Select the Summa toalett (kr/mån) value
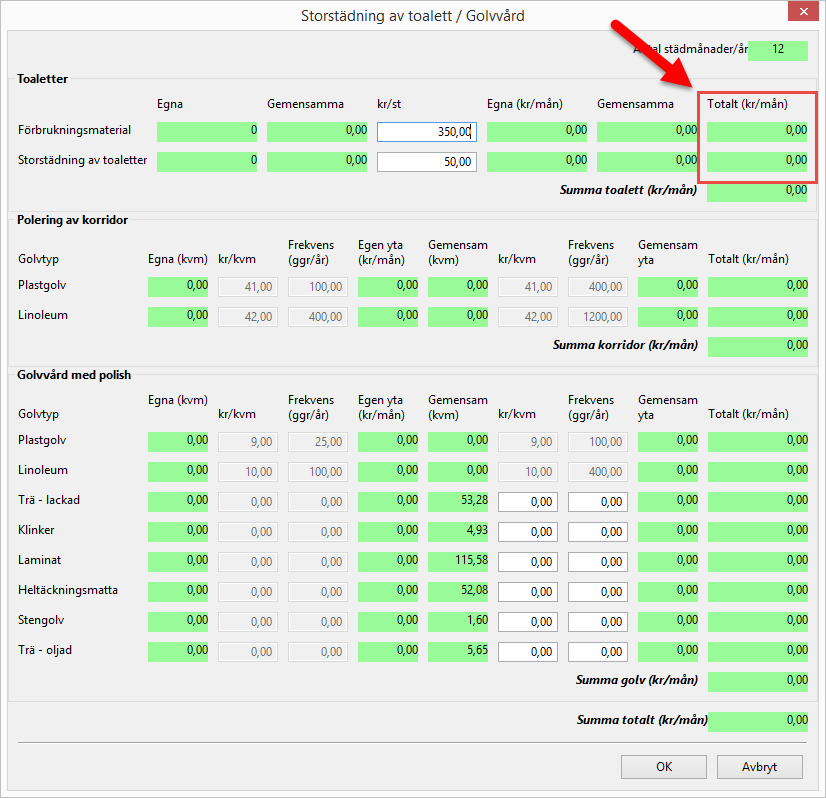826x798 pixels. [x=757, y=191]
